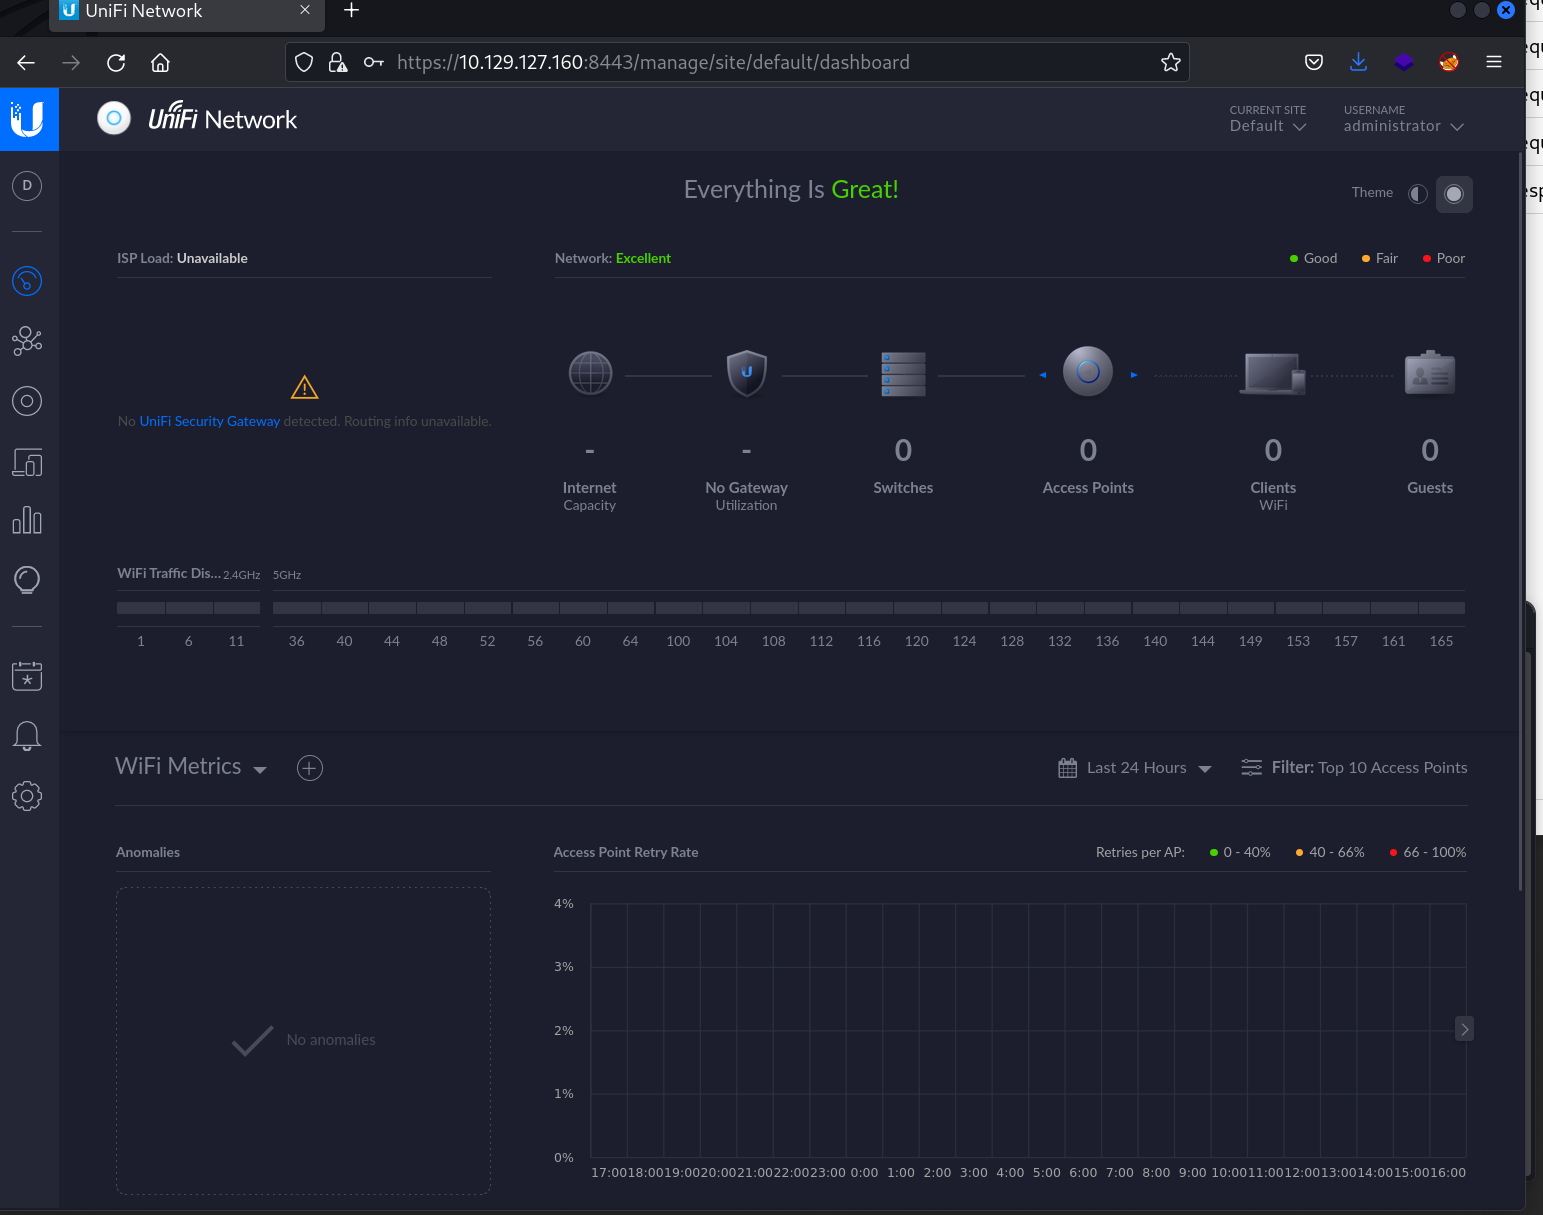This screenshot has width=1543, height=1215.
Task: Click the 5GHz channel 36 bar
Action: (x=297, y=608)
